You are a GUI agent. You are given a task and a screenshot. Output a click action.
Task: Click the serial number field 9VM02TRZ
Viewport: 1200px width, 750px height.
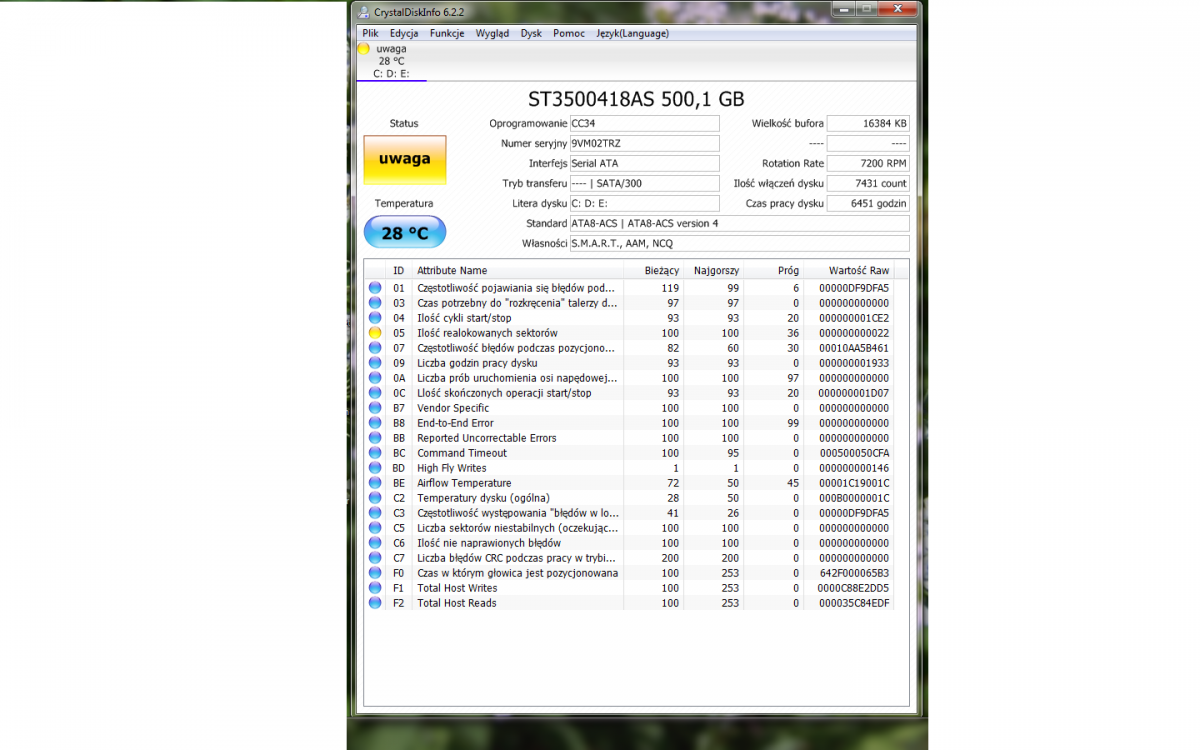click(644, 143)
